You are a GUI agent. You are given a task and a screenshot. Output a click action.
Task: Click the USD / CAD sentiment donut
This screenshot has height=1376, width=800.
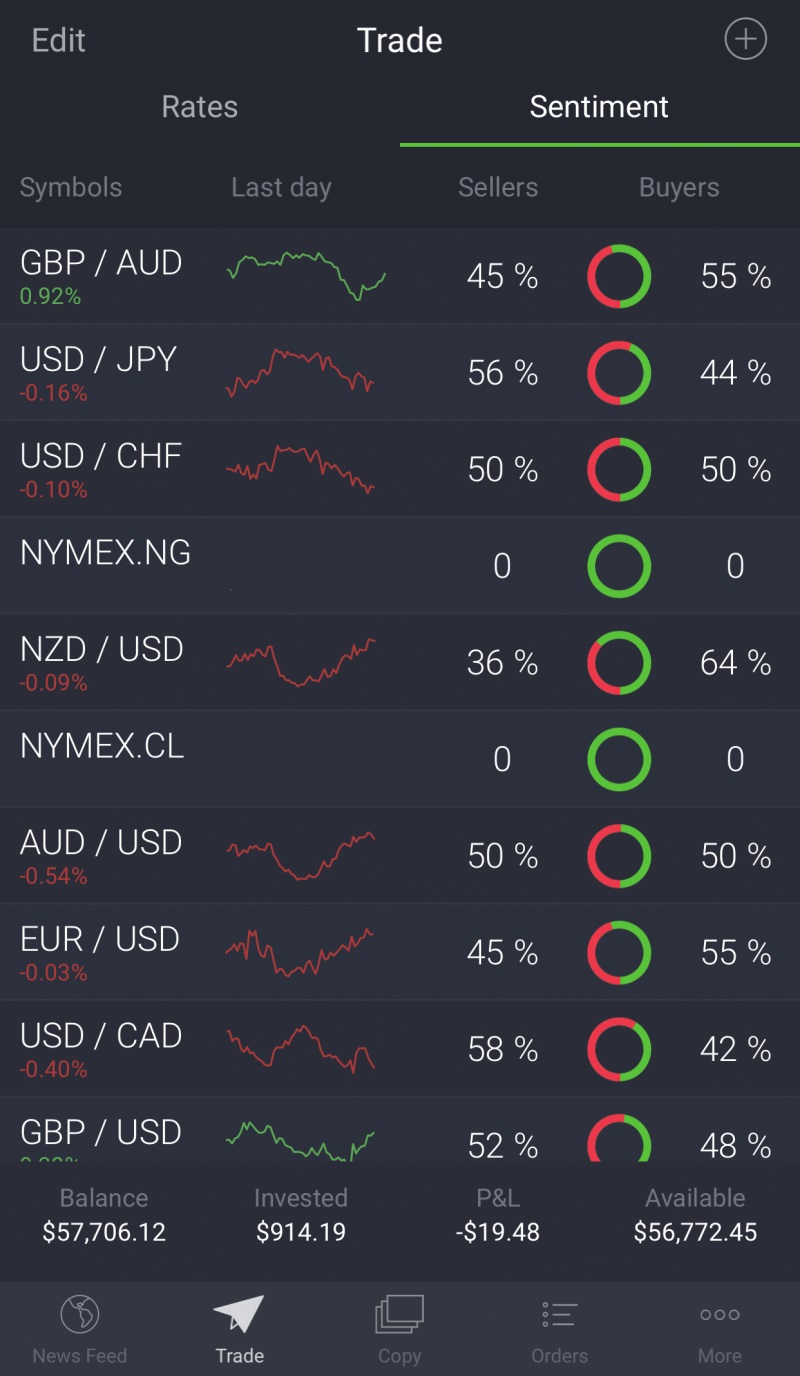619,1049
